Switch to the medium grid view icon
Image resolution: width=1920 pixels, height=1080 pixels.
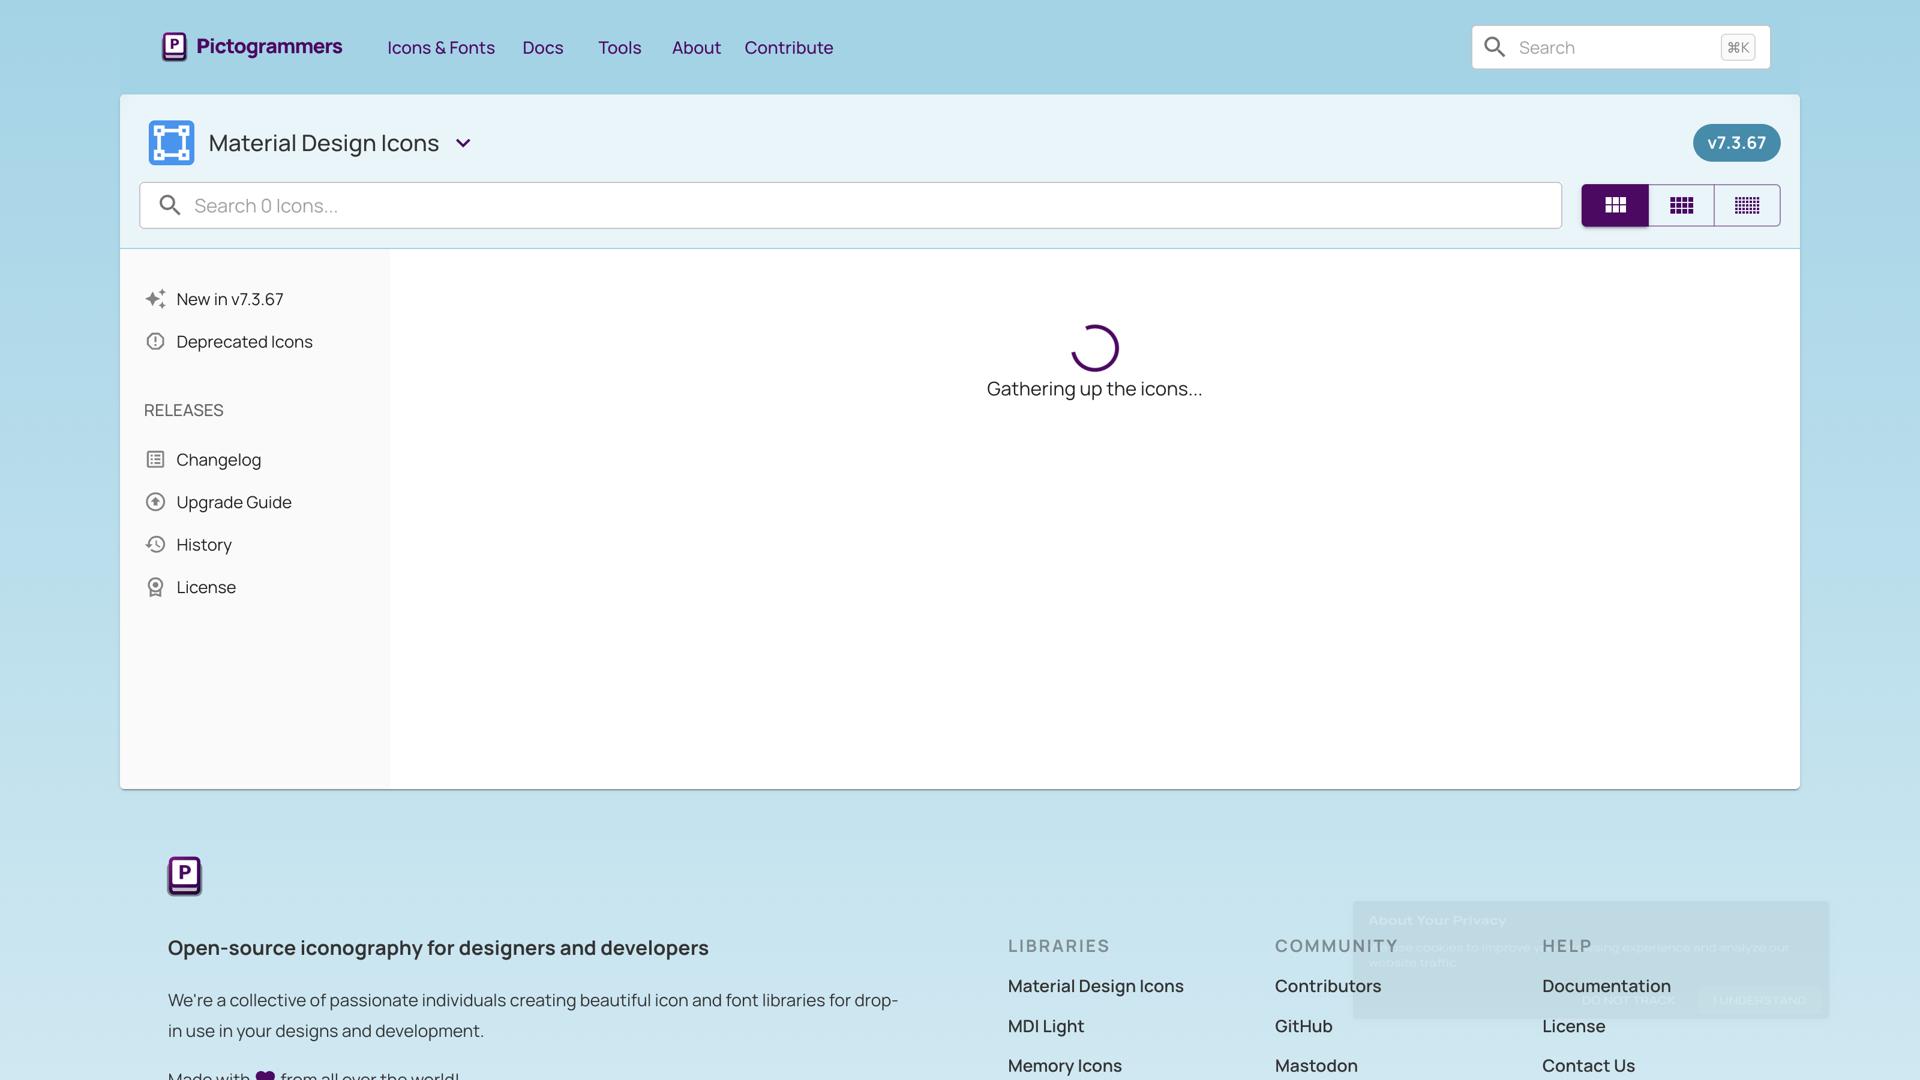coord(1681,205)
